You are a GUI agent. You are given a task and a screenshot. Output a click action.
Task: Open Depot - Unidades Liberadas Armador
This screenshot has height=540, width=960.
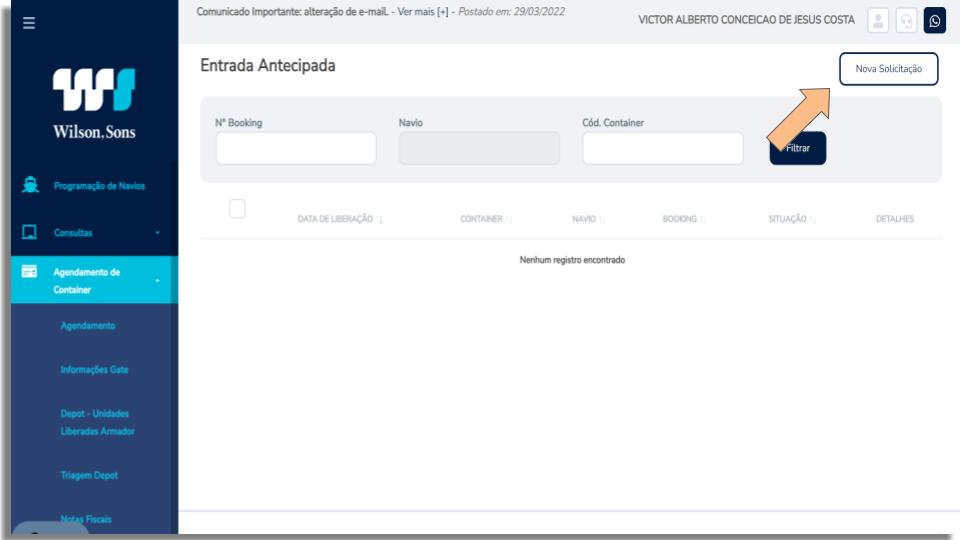(97, 422)
